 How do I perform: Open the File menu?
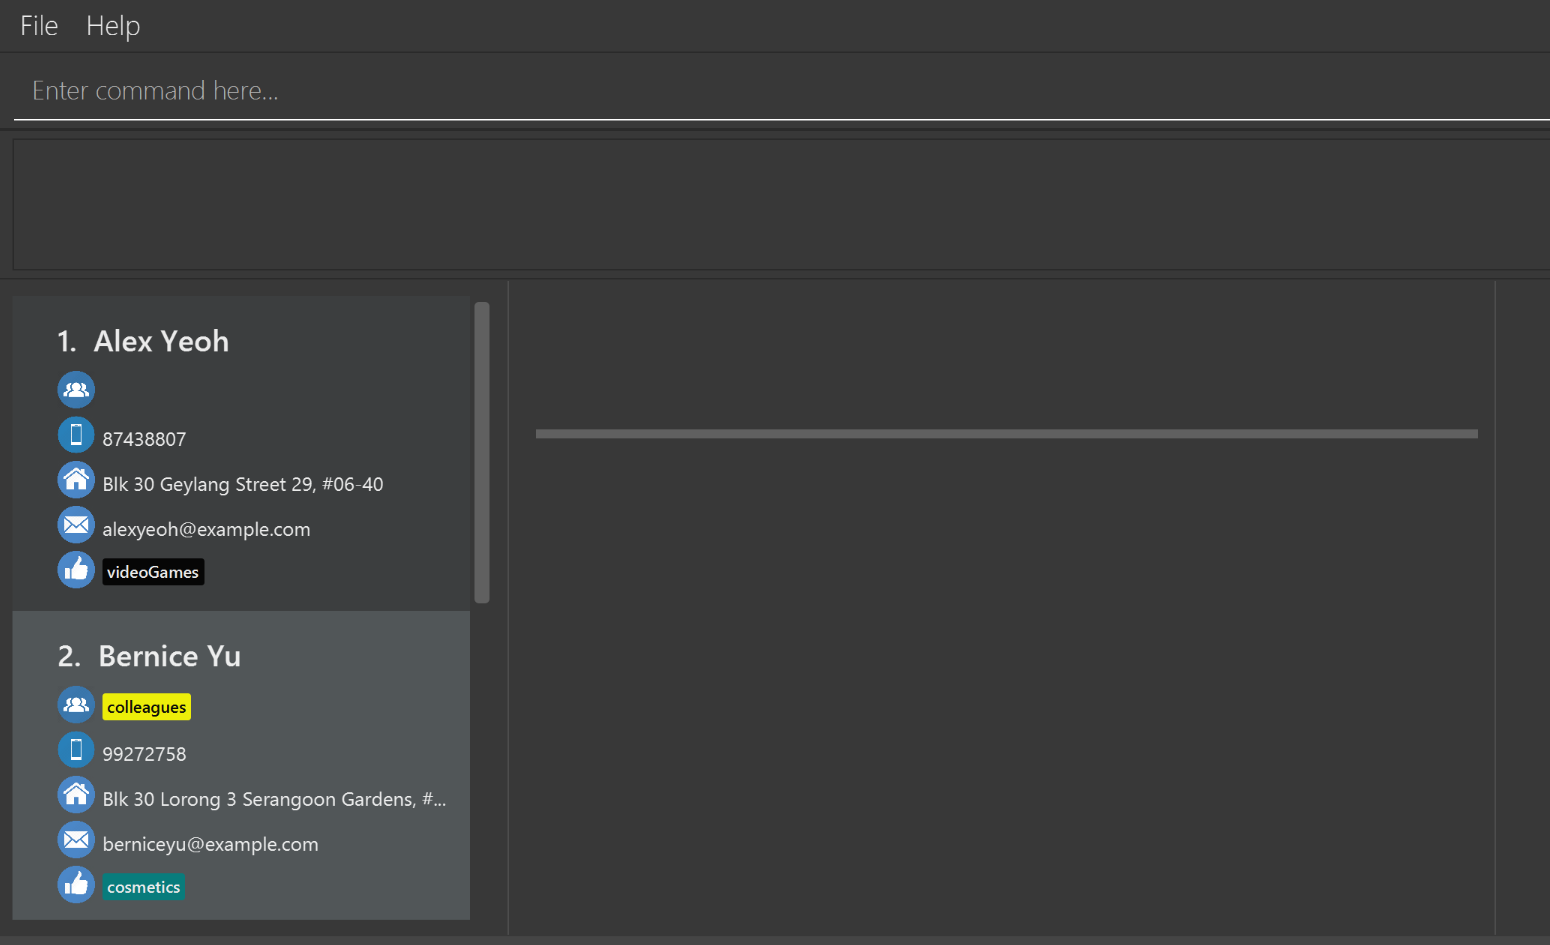pos(39,26)
